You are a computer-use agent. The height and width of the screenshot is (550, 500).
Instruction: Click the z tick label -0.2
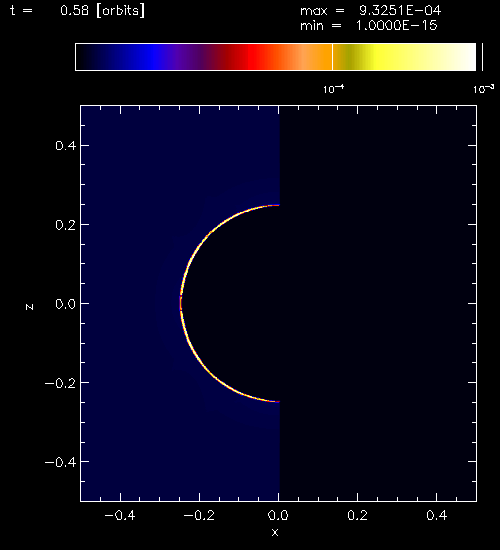[60, 383]
